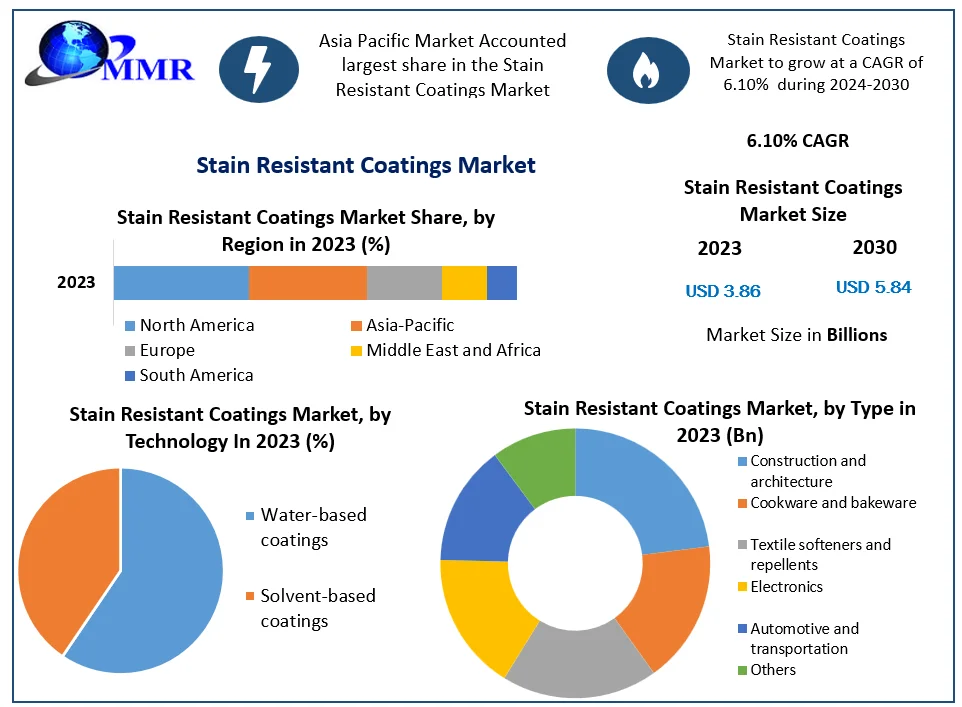Click the North America legend marker
This screenshot has width=962, height=707.
130,325
